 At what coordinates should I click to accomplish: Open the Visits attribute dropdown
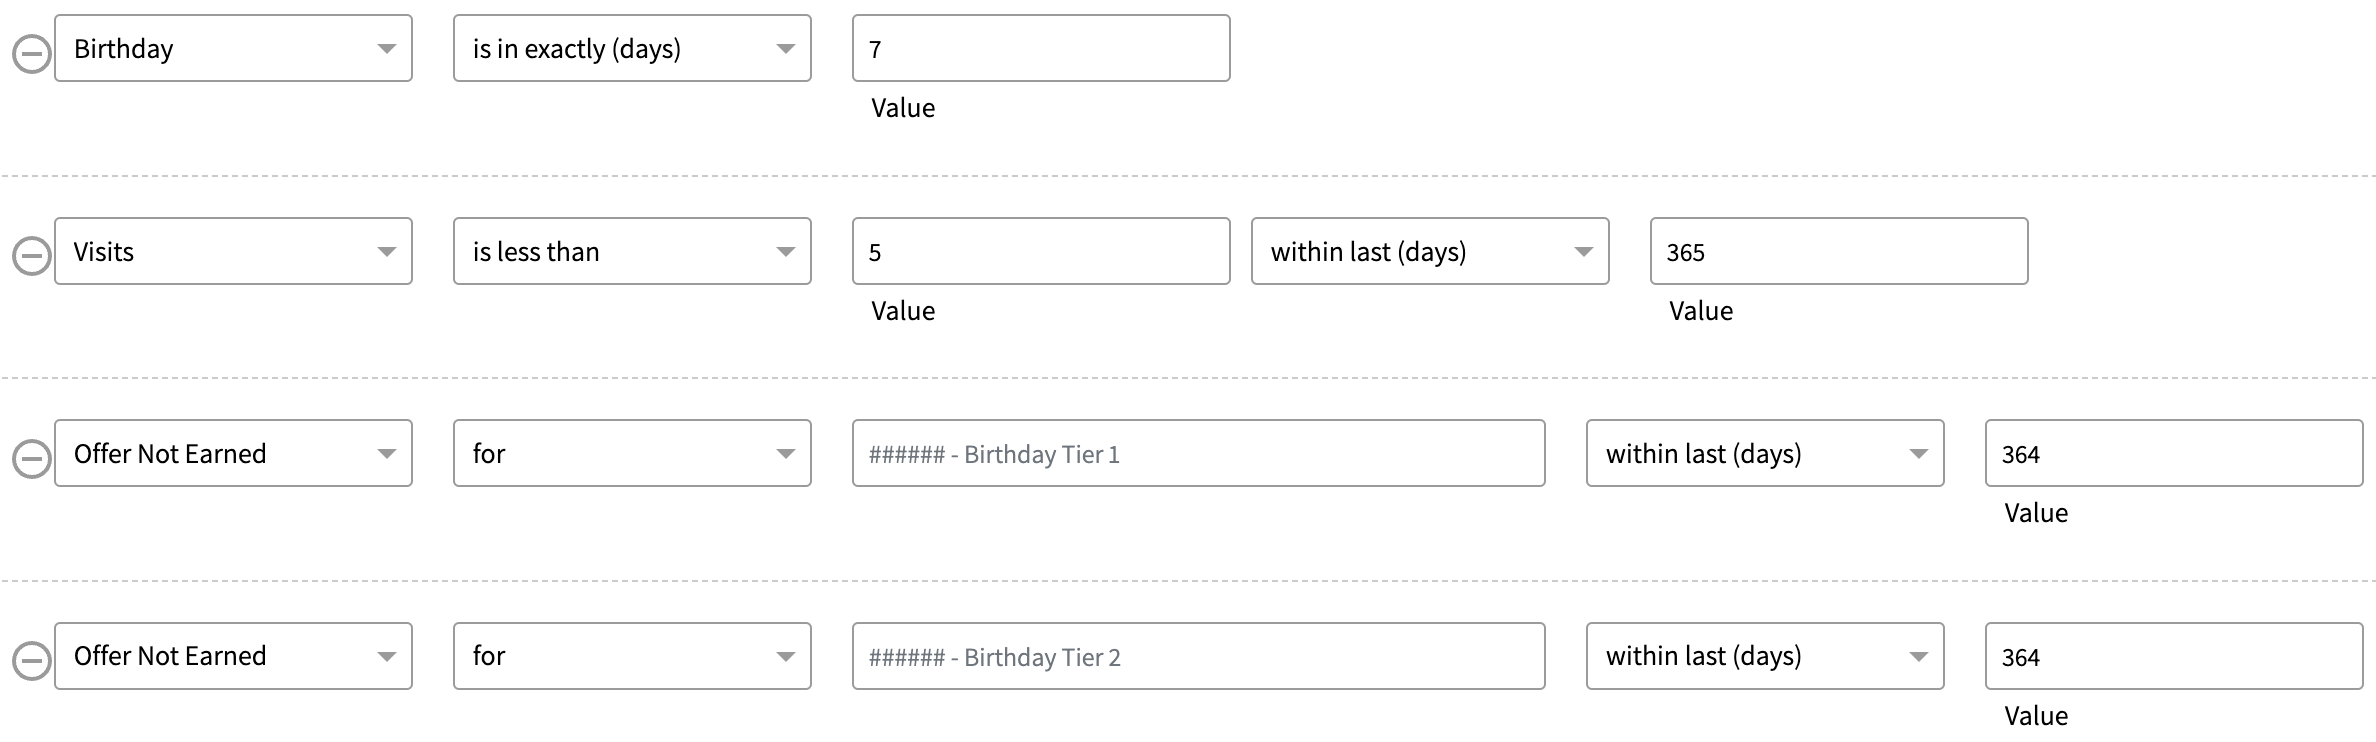[x=233, y=252]
